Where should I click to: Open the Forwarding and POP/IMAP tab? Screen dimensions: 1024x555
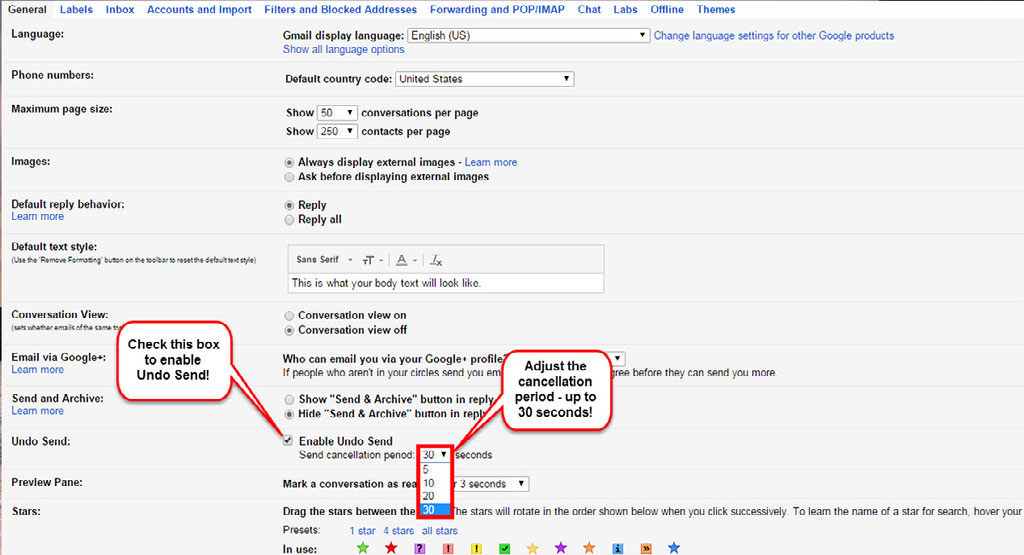pyautogui.click(x=497, y=10)
